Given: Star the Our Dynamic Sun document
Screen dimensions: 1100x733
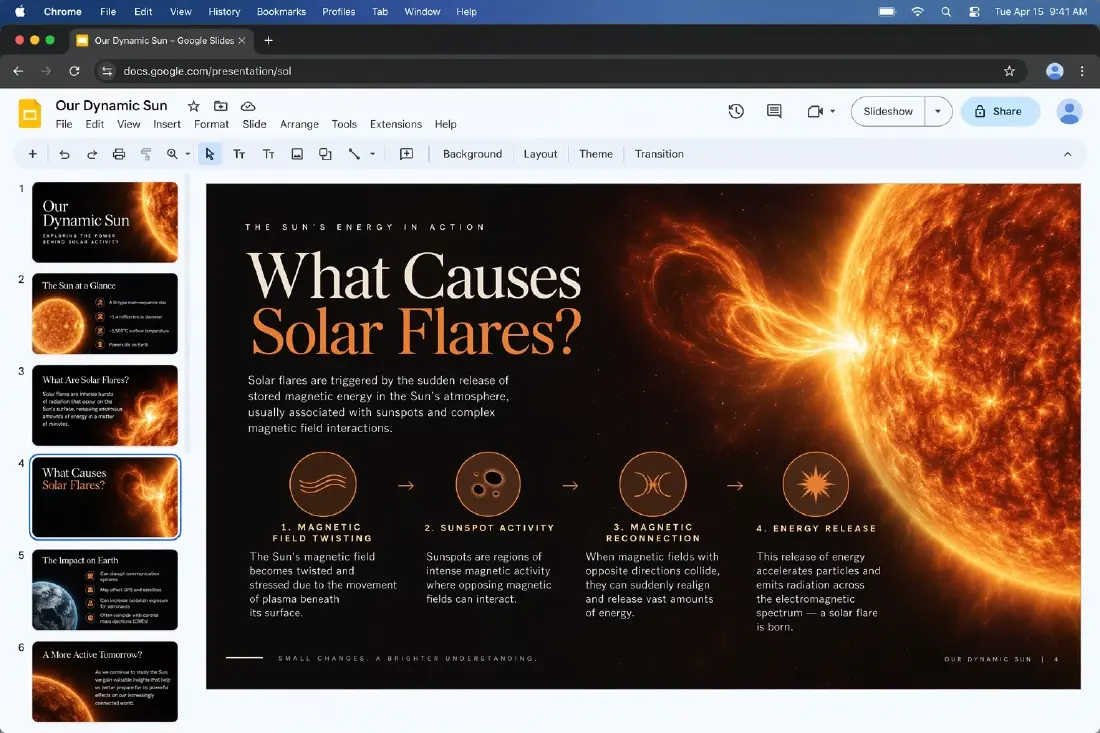Looking at the screenshot, I should tap(194, 106).
